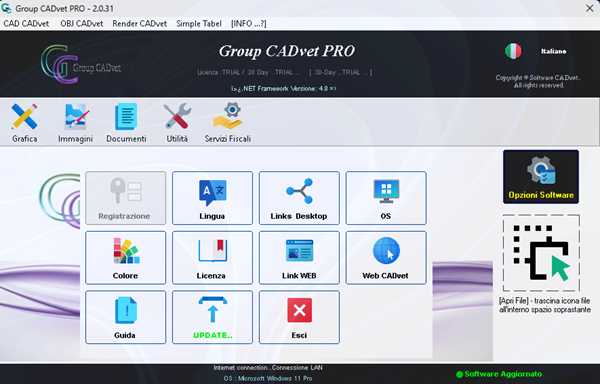Click the Italian flag language icon
Viewport: 600px width, 384px height.
(513, 51)
